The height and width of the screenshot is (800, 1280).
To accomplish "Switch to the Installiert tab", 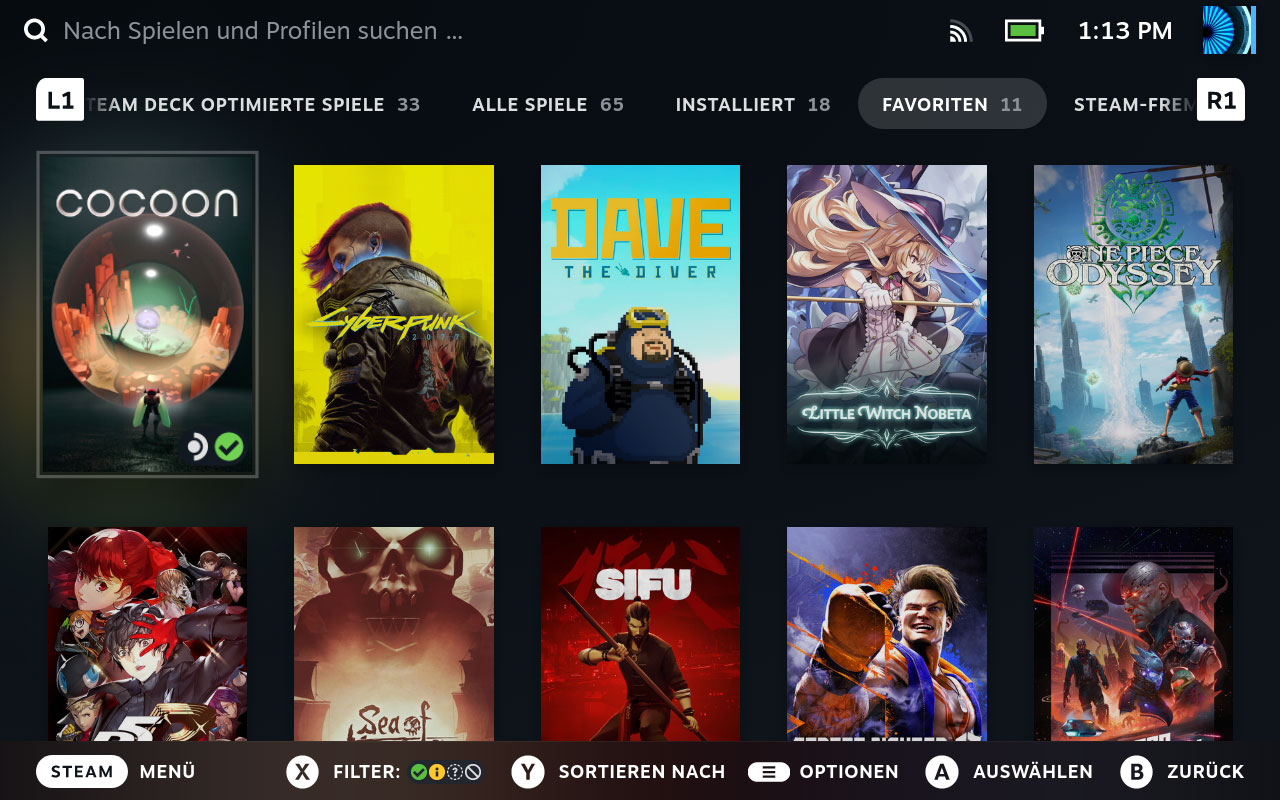I will [x=753, y=104].
